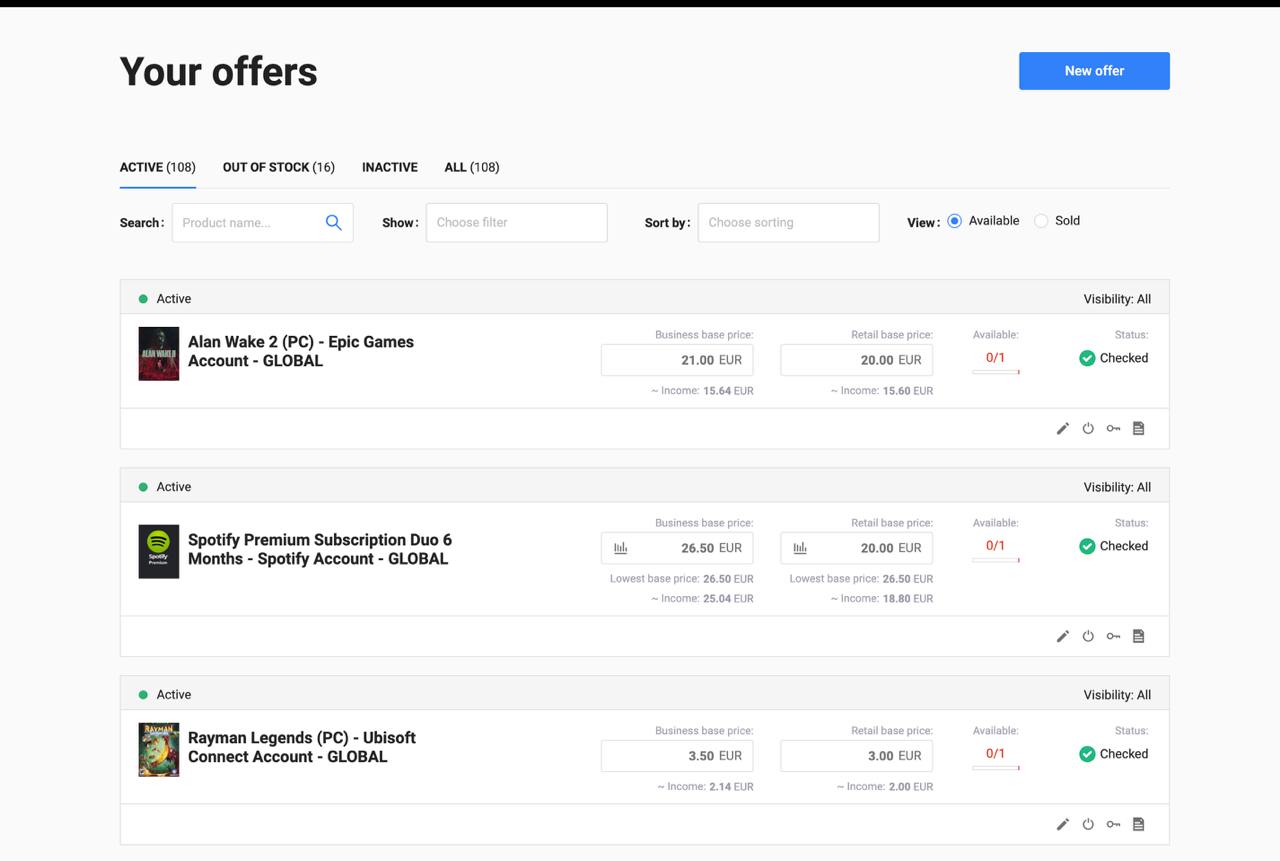Click the power icon on Alan Wake 2 offer
Screen dimensions: 1280x861
click(1088, 429)
